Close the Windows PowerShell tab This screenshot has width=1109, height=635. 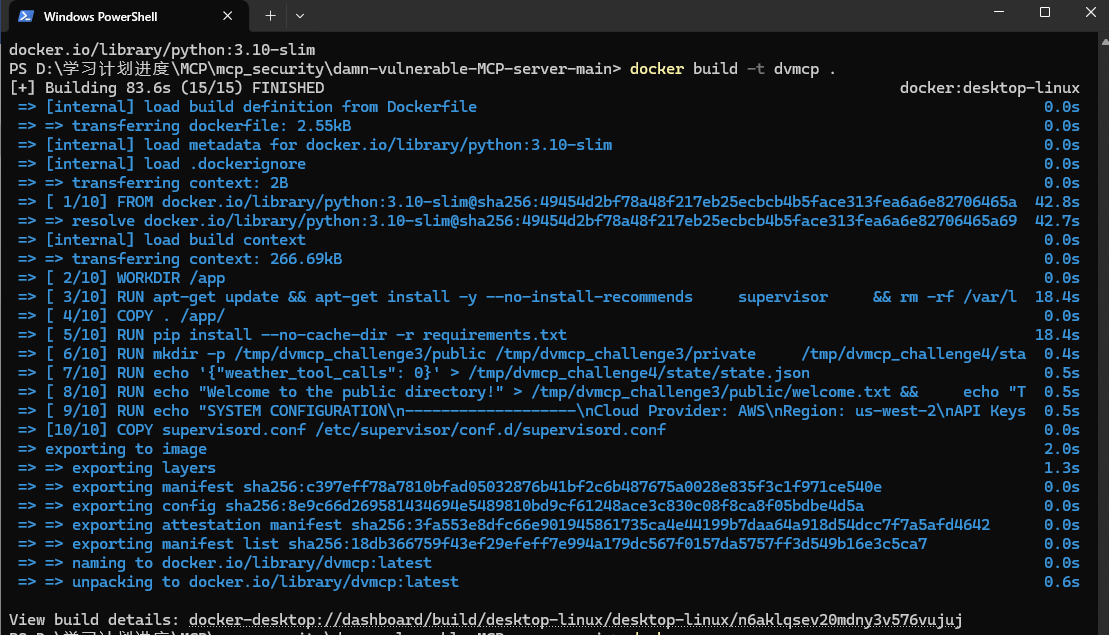click(228, 16)
